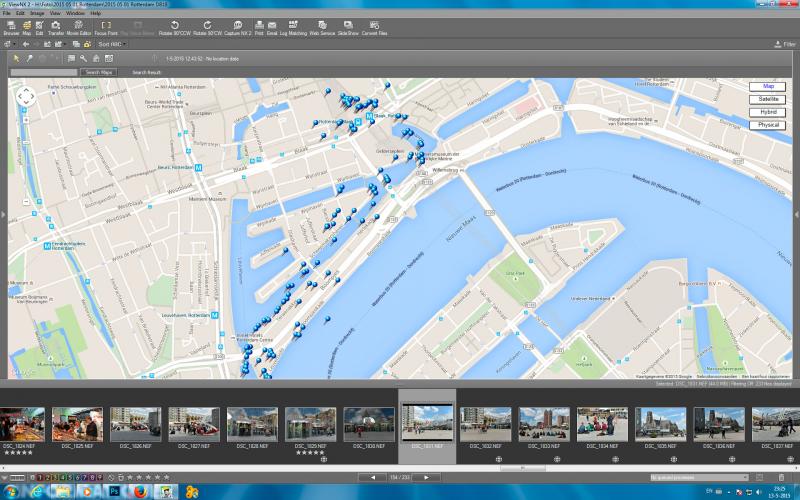Open Photoshop from taskbar

point(115,492)
